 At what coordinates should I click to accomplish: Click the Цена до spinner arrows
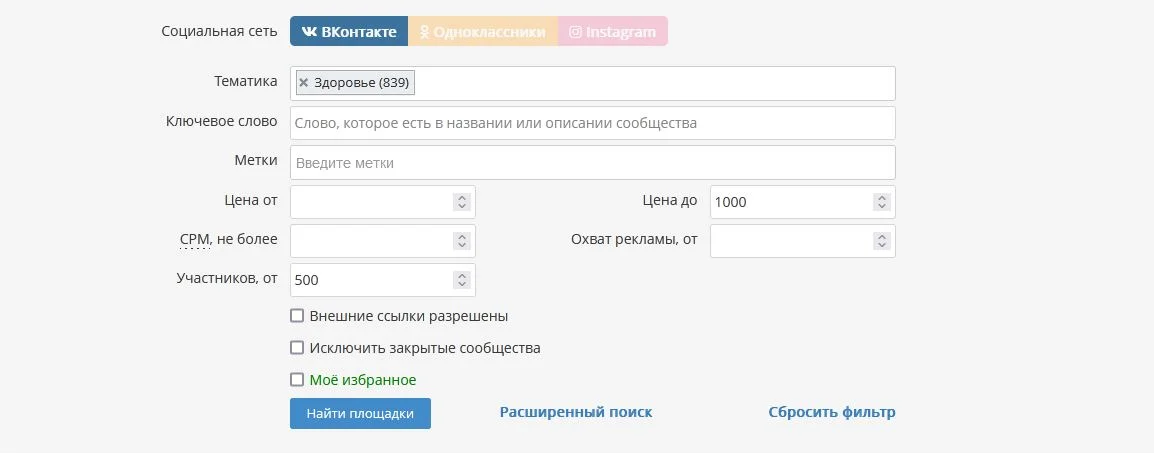[881, 202]
